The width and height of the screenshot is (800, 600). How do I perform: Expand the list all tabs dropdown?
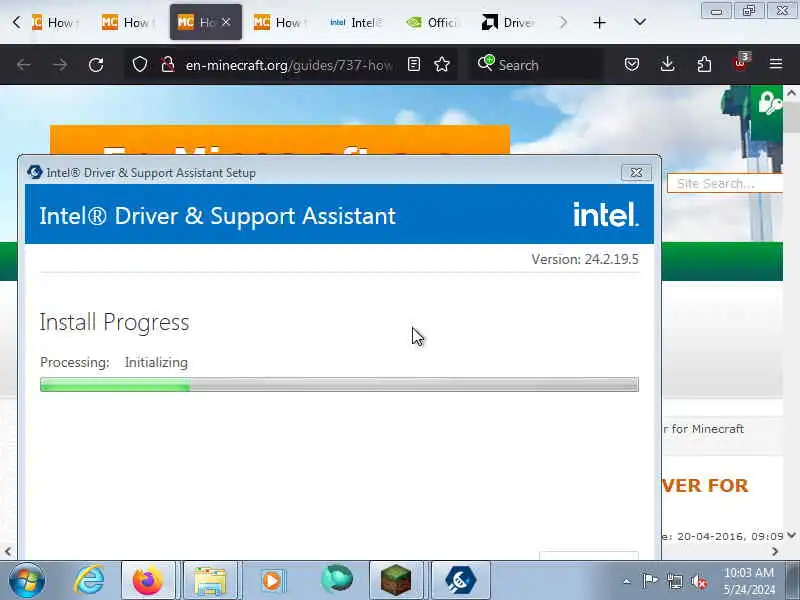pos(639,22)
